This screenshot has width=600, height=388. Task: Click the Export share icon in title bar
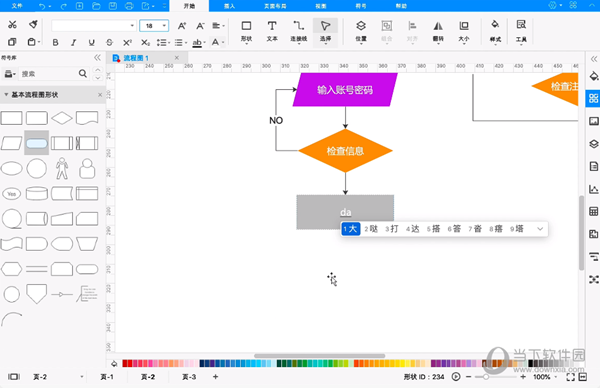[146, 6]
